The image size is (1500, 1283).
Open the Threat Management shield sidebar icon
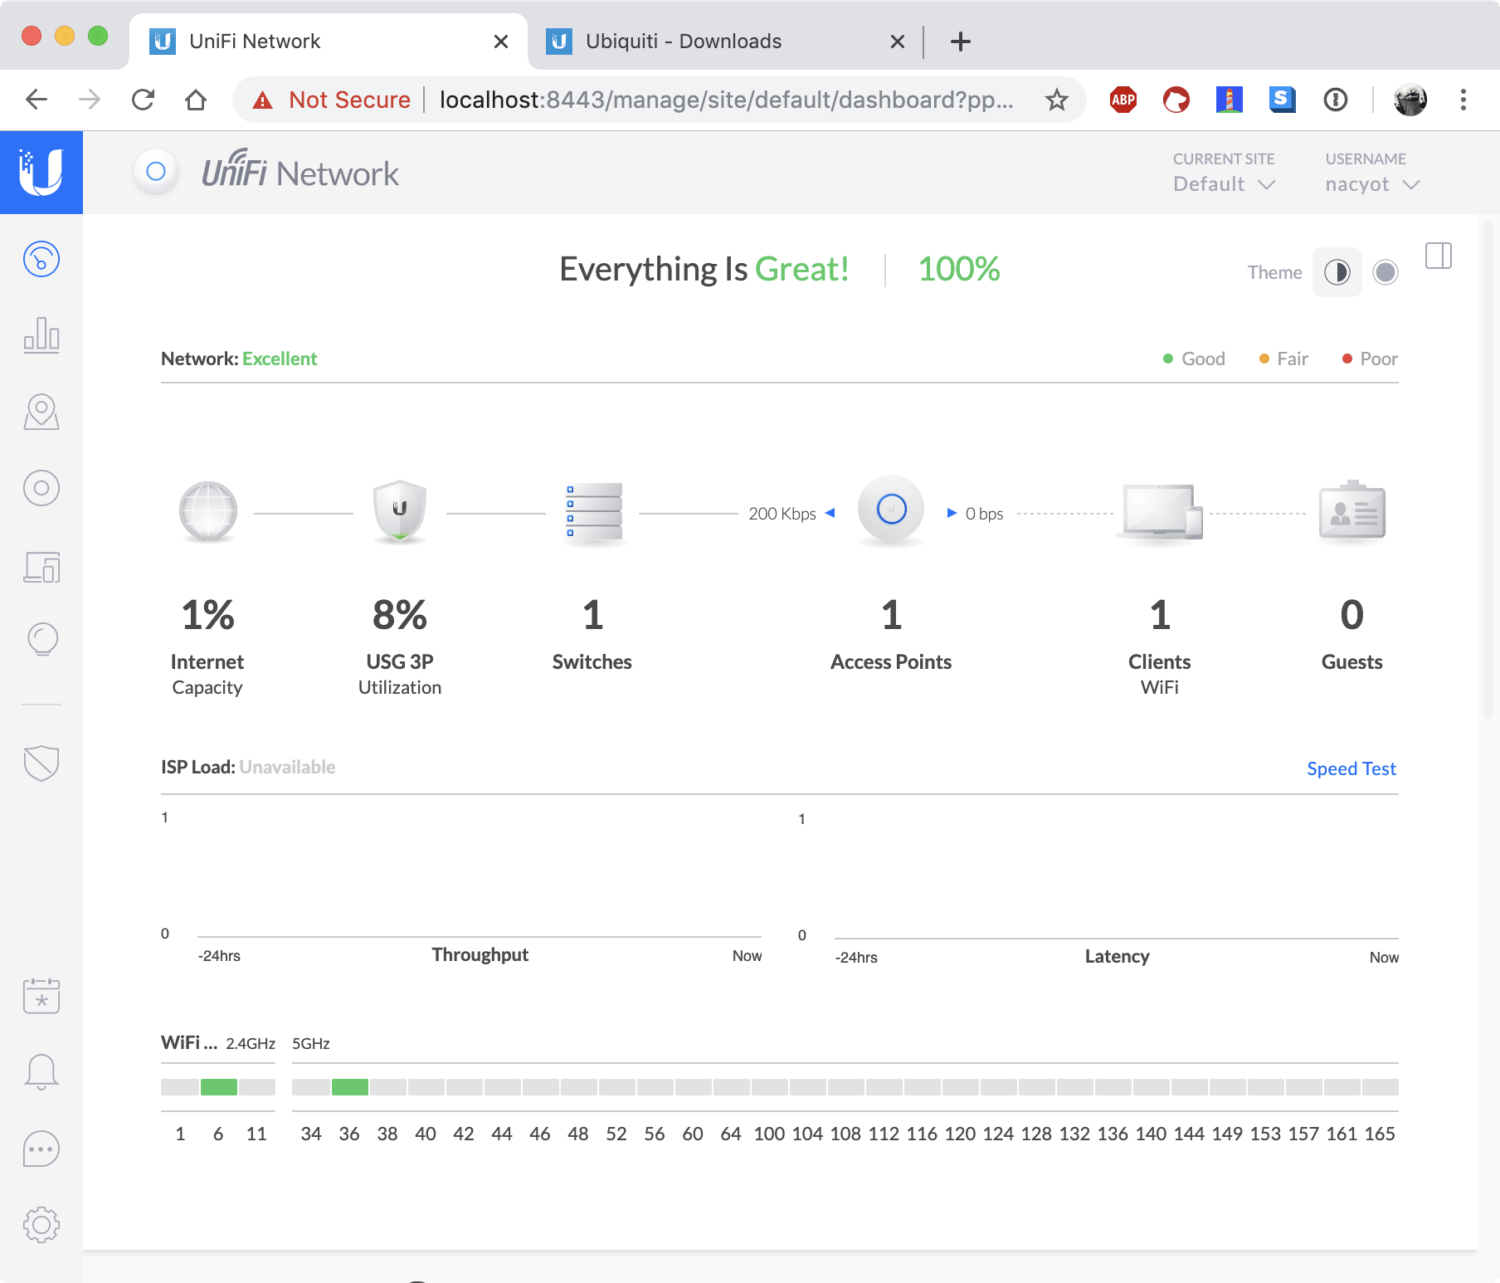pyautogui.click(x=41, y=763)
